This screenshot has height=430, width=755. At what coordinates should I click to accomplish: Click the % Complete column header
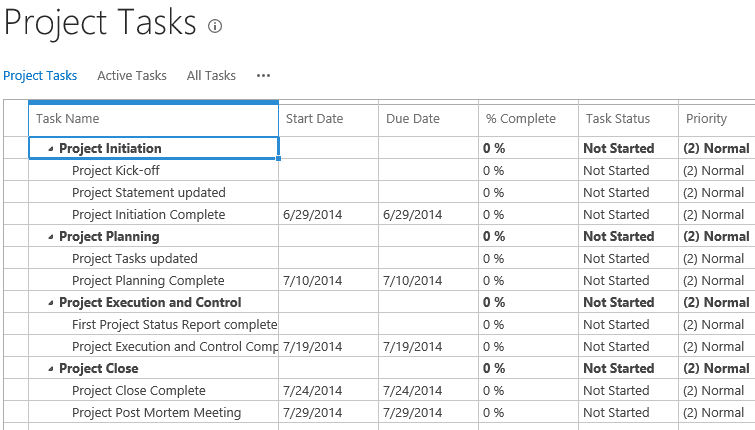pos(529,119)
